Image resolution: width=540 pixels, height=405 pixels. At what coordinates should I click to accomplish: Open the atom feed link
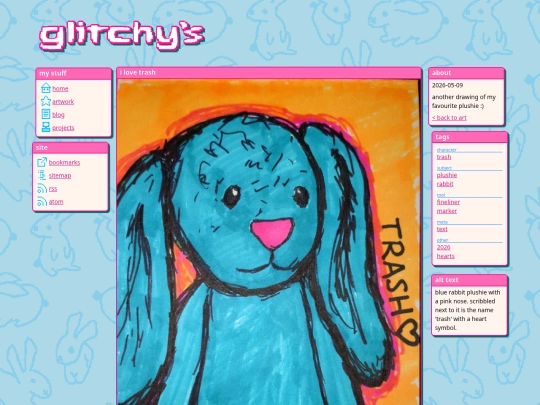pos(56,202)
